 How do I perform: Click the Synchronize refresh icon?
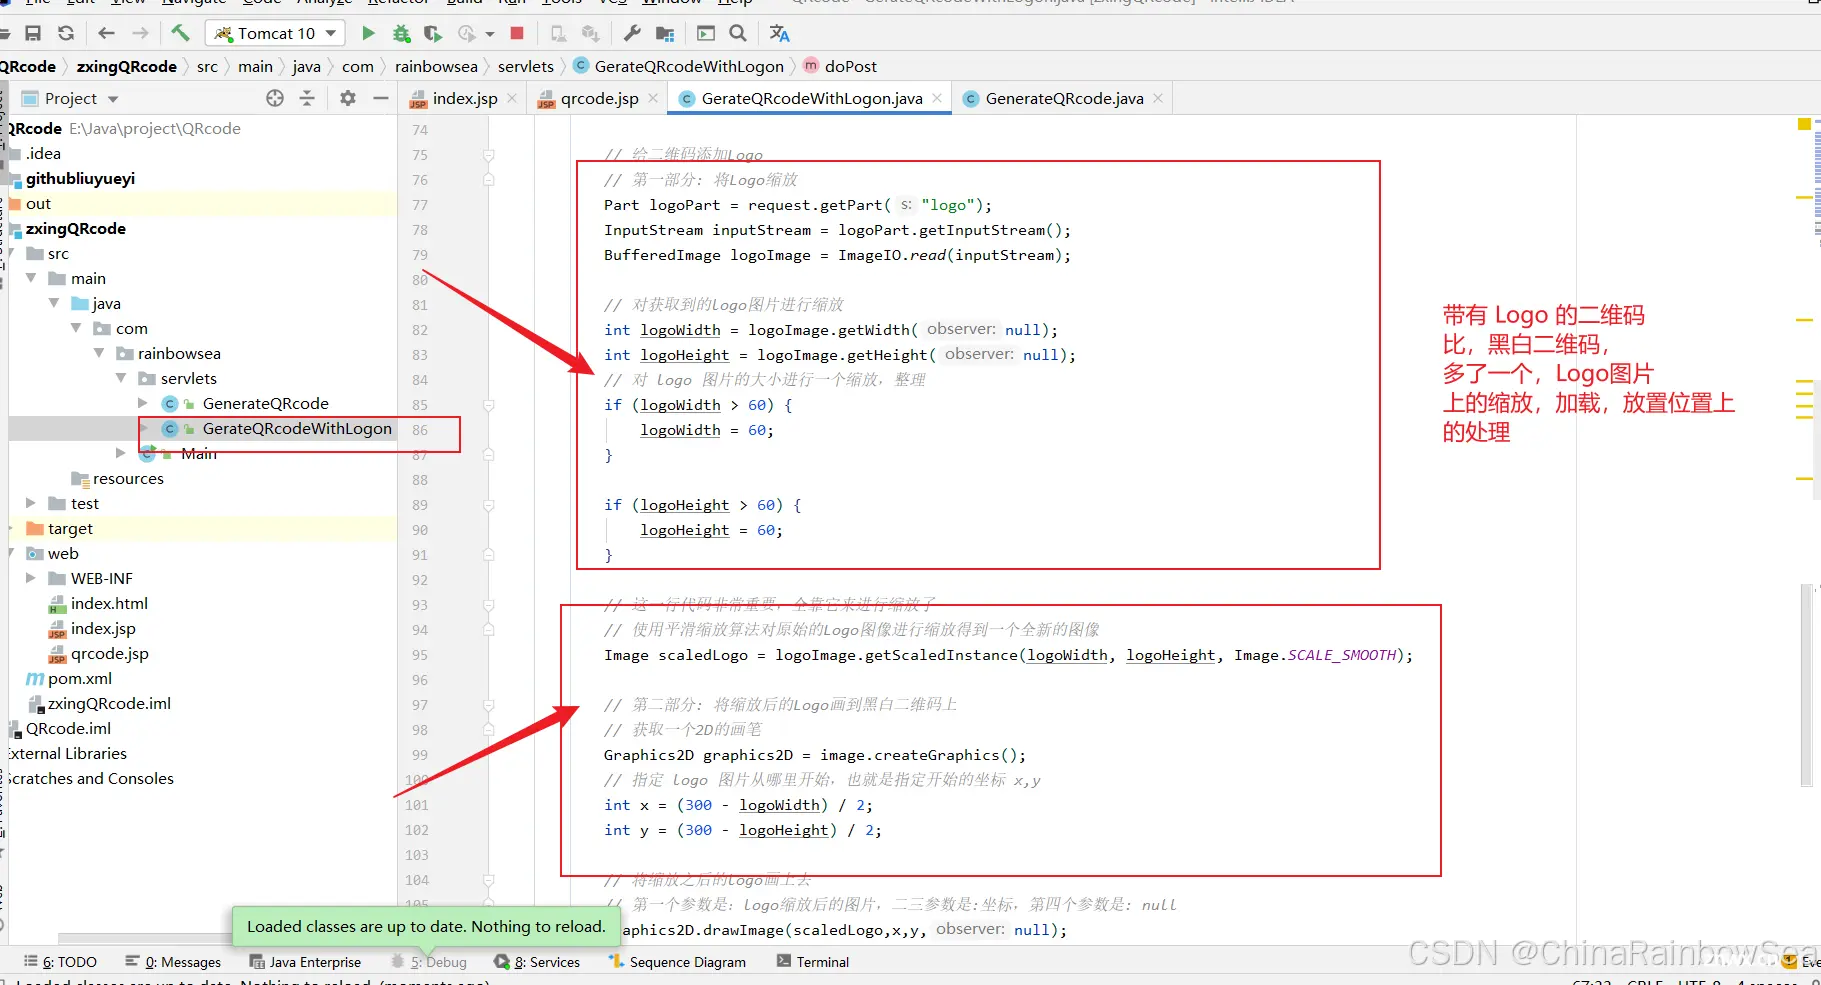(66, 33)
